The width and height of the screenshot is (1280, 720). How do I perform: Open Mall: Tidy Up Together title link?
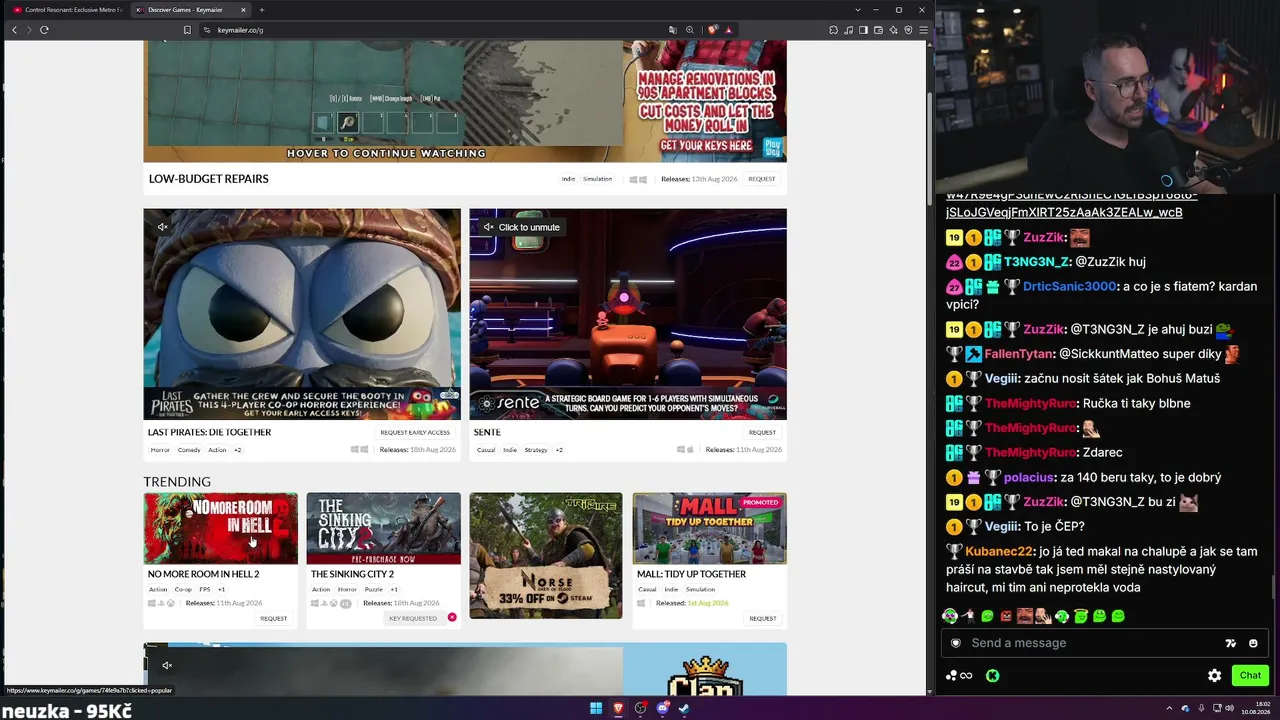(x=691, y=574)
